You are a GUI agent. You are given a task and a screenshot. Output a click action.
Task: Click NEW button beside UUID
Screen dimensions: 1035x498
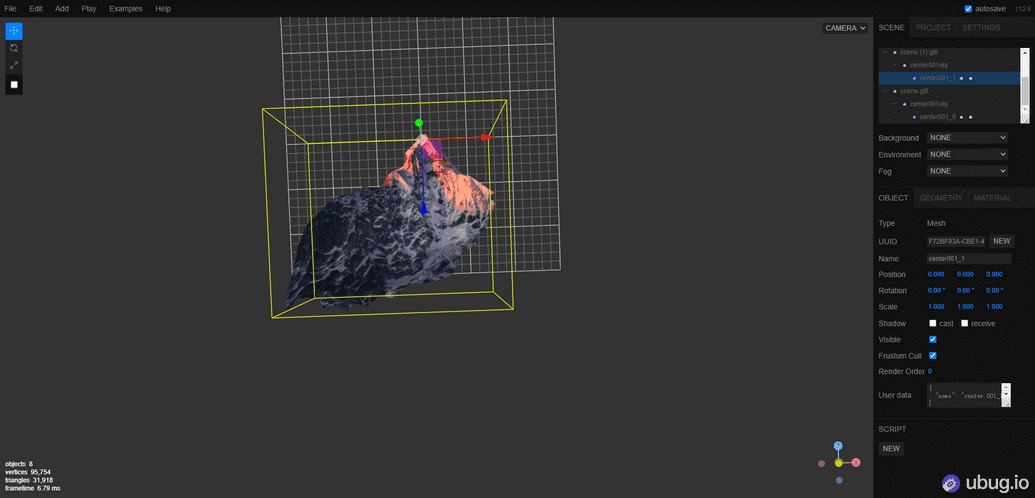click(x=1001, y=241)
